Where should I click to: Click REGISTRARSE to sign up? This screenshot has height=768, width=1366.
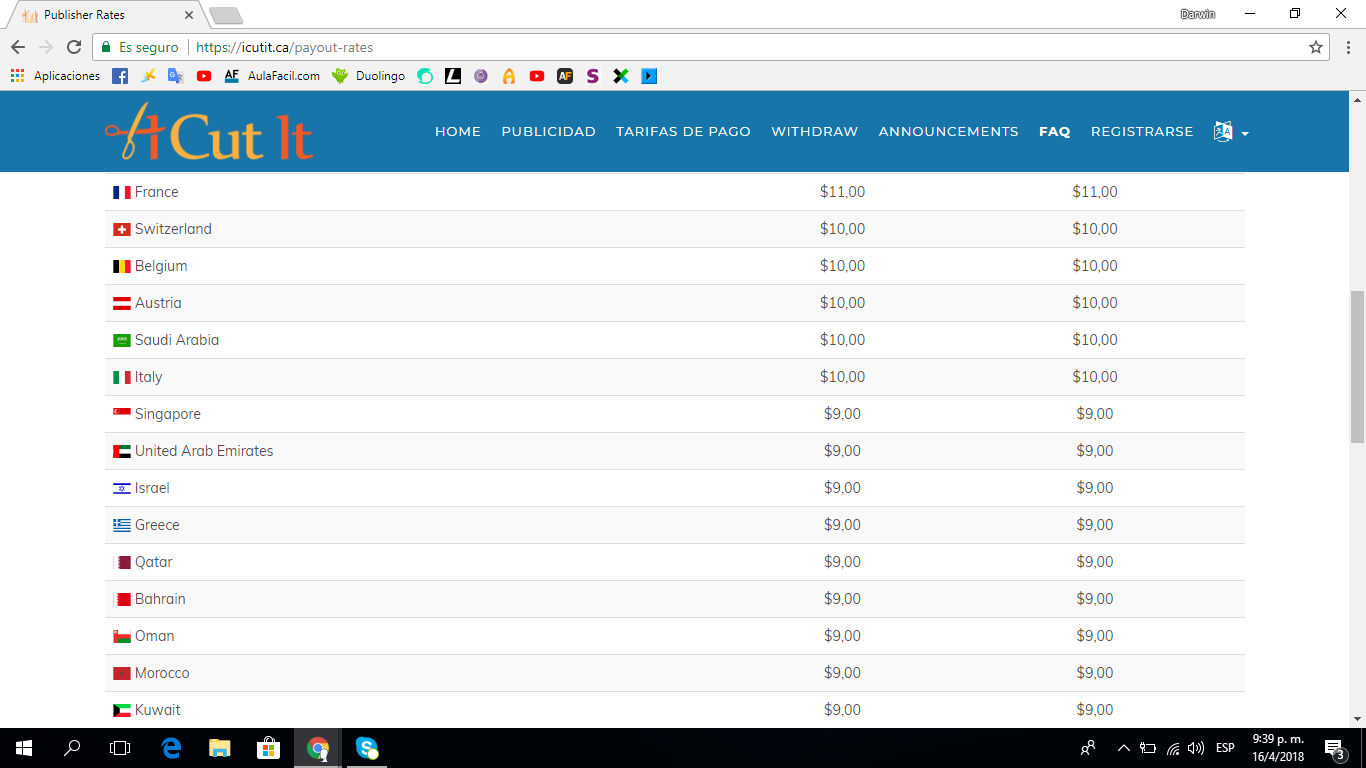[x=1142, y=131]
